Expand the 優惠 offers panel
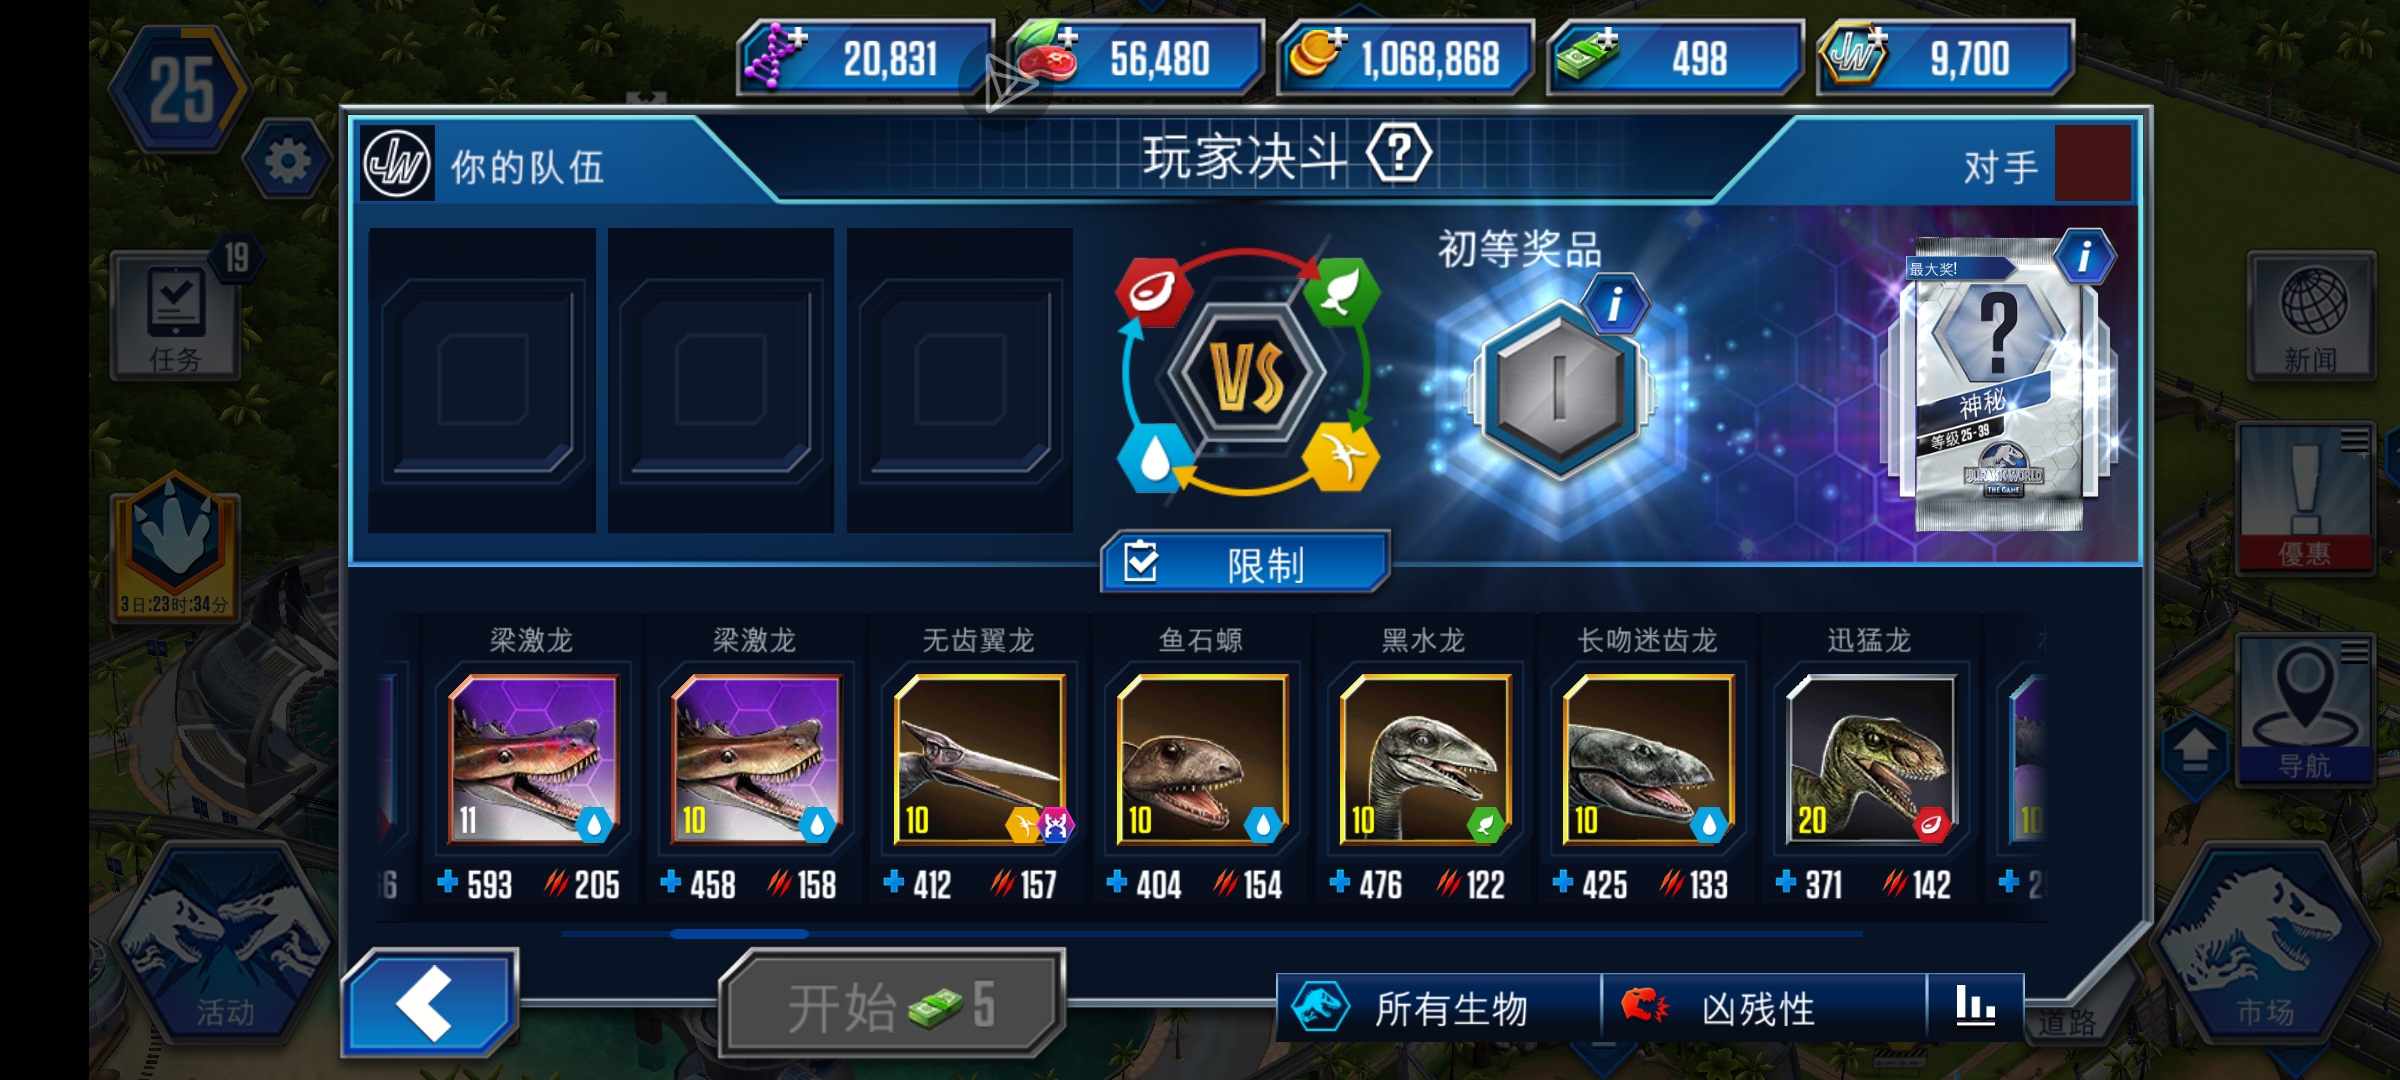 (x=2305, y=499)
